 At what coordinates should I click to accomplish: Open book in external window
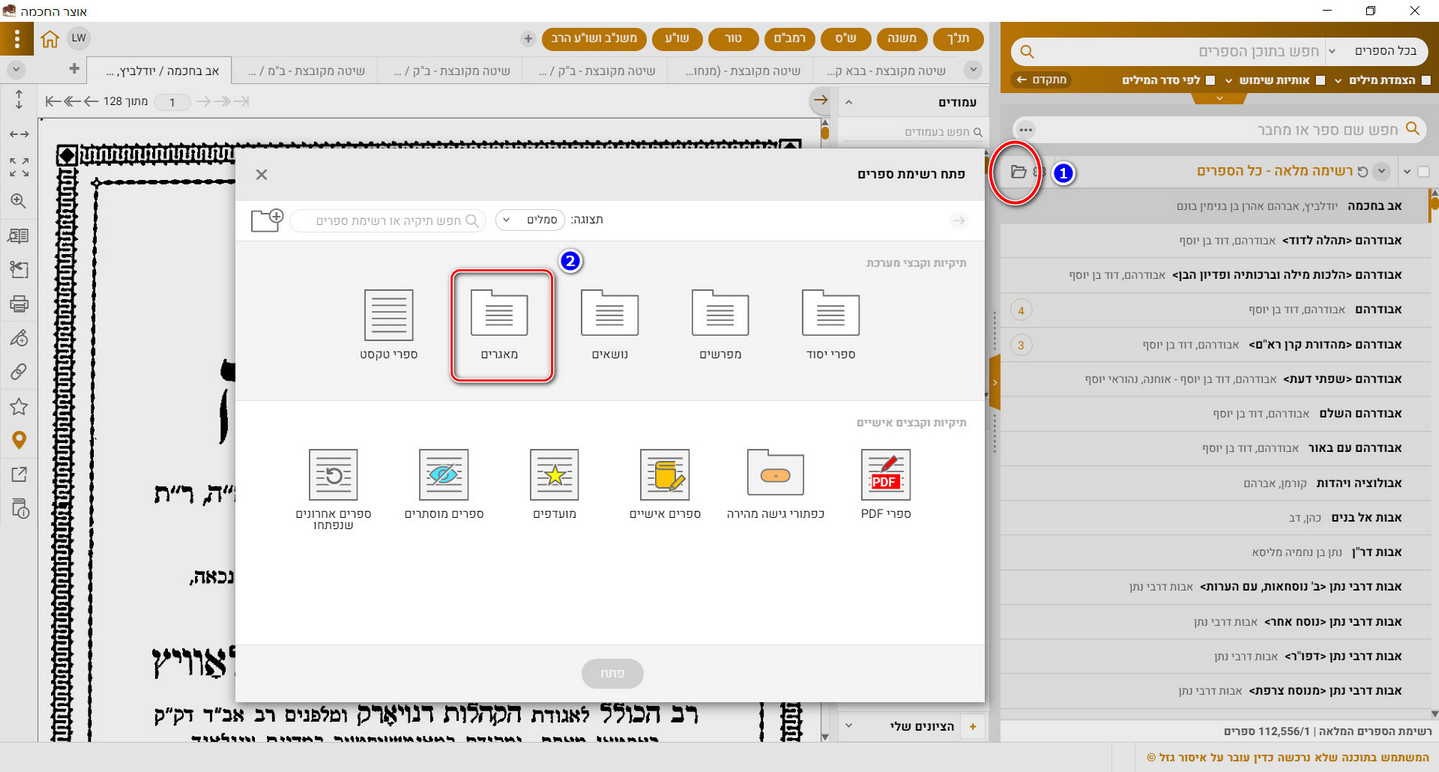click(x=18, y=474)
